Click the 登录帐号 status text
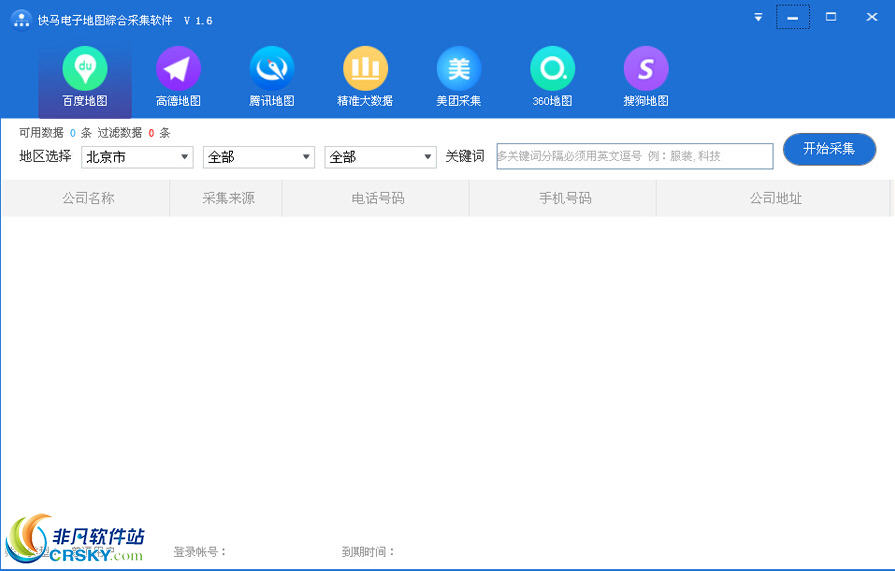 click(x=200, y=552)
